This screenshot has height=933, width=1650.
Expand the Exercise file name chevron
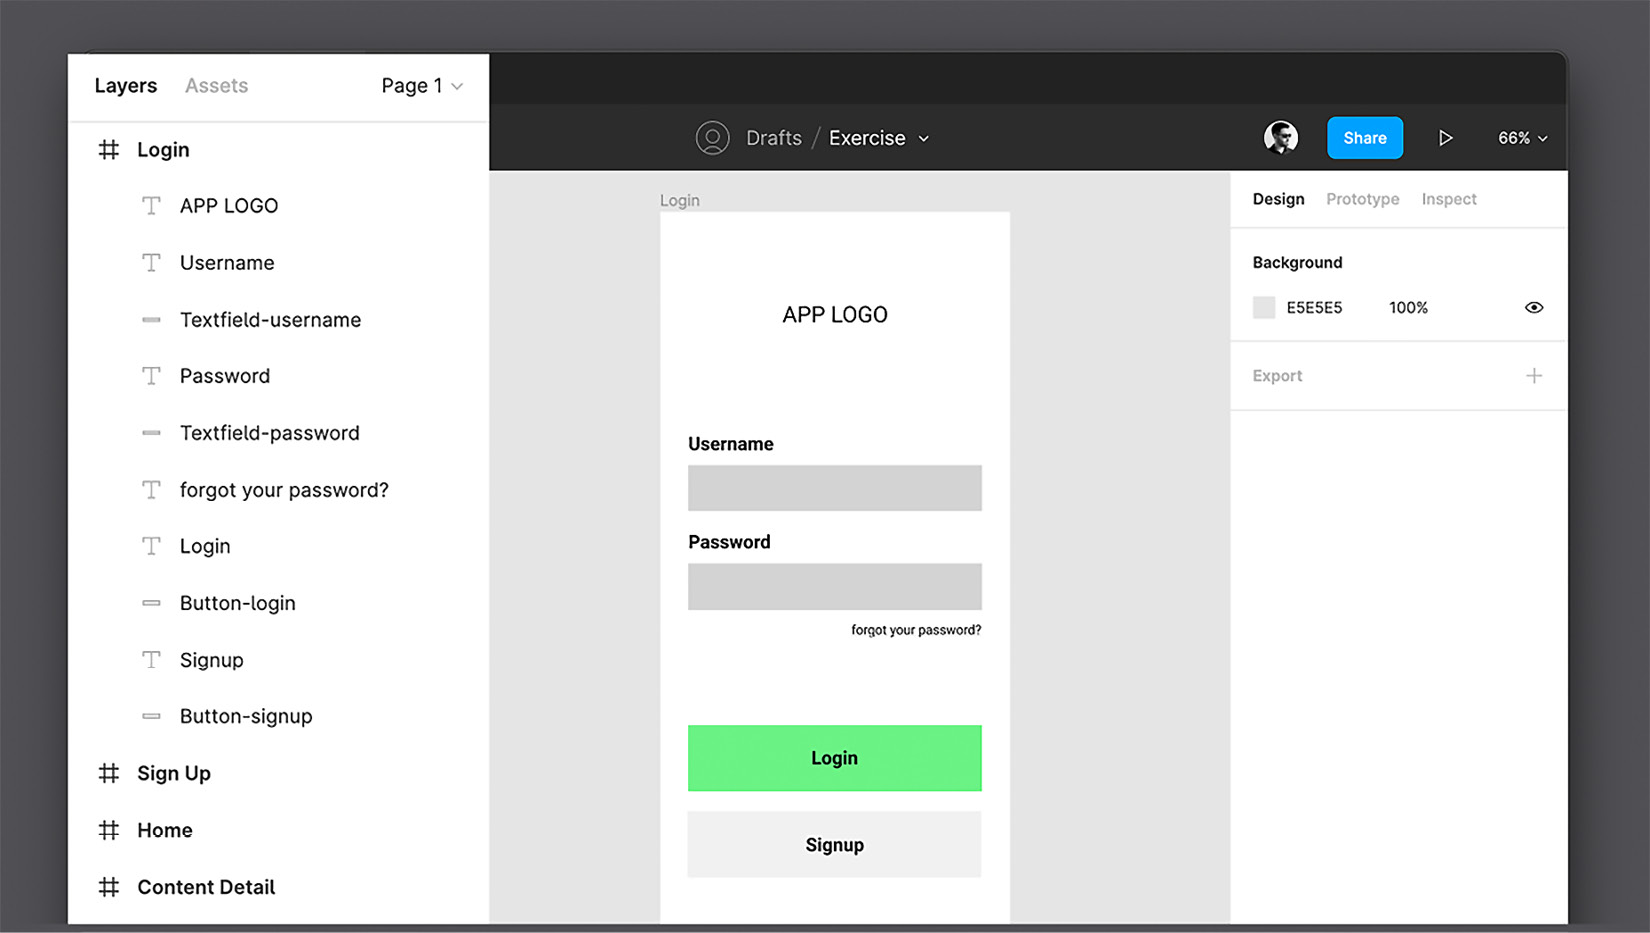click(x=923, y=138)
